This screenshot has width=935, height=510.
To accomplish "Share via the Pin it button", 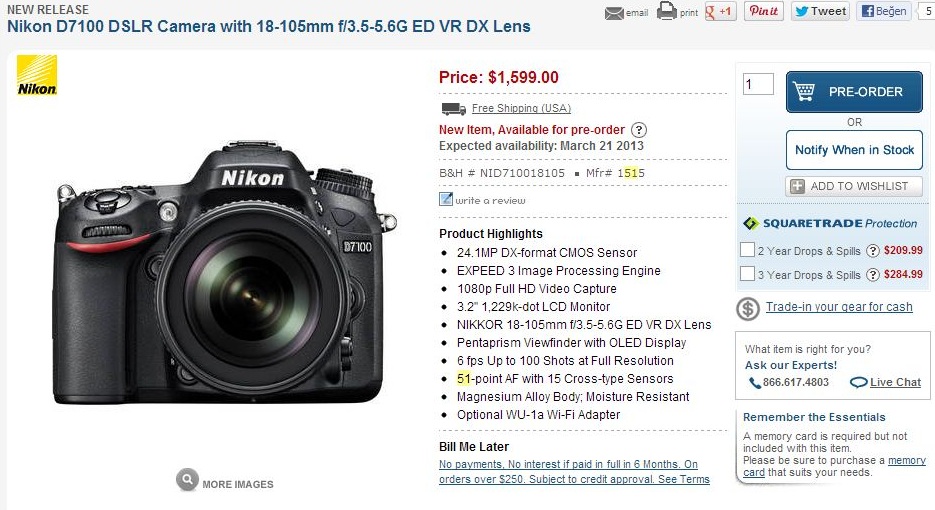I will [764, 11].
